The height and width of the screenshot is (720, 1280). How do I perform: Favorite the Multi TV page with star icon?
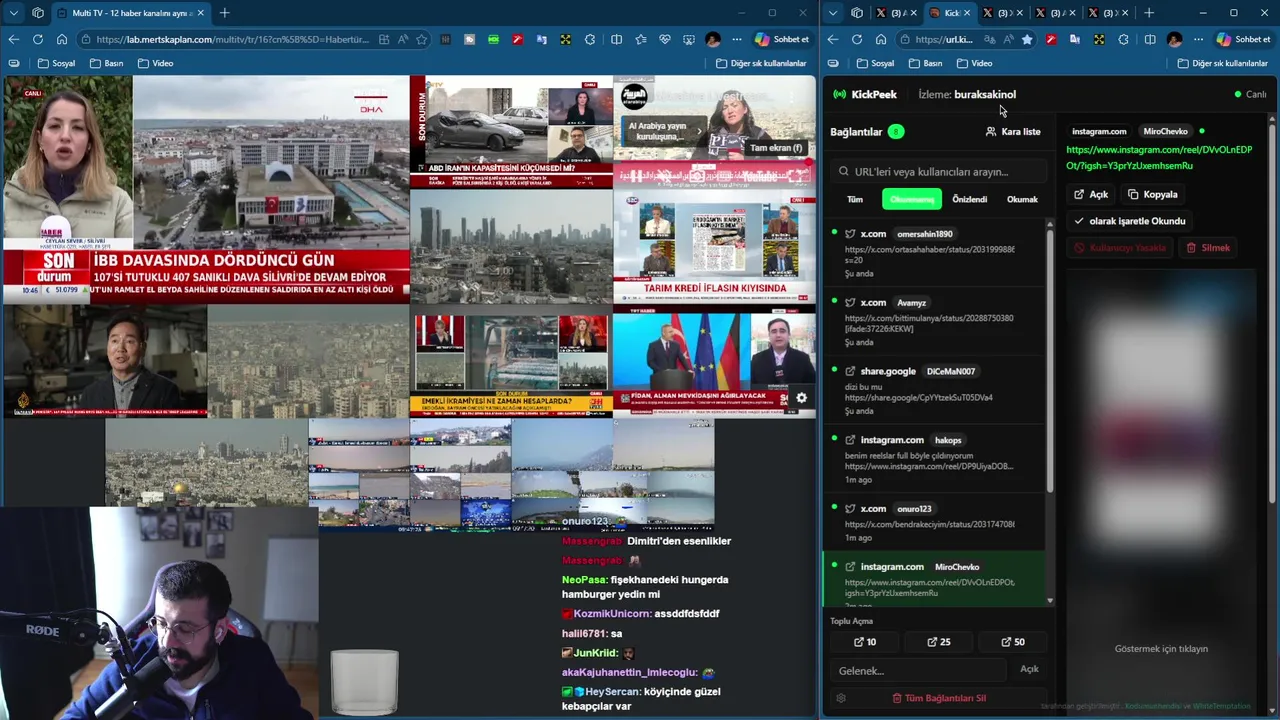pyautogui.click(x=421, y=39)
